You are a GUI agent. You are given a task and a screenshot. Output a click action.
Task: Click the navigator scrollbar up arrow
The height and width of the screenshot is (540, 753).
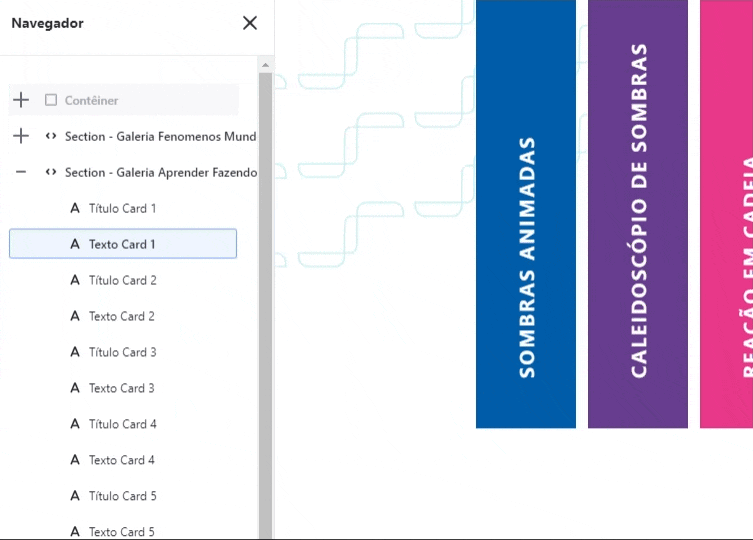[265, 65]
